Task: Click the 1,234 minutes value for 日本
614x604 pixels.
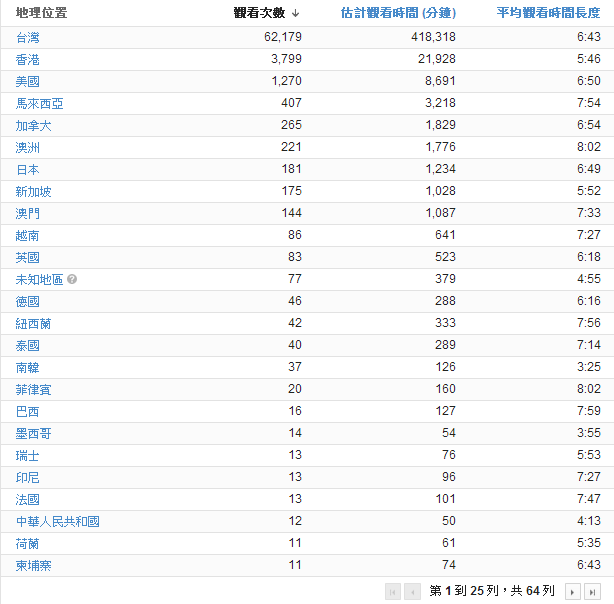Action: tap(441, 169)
